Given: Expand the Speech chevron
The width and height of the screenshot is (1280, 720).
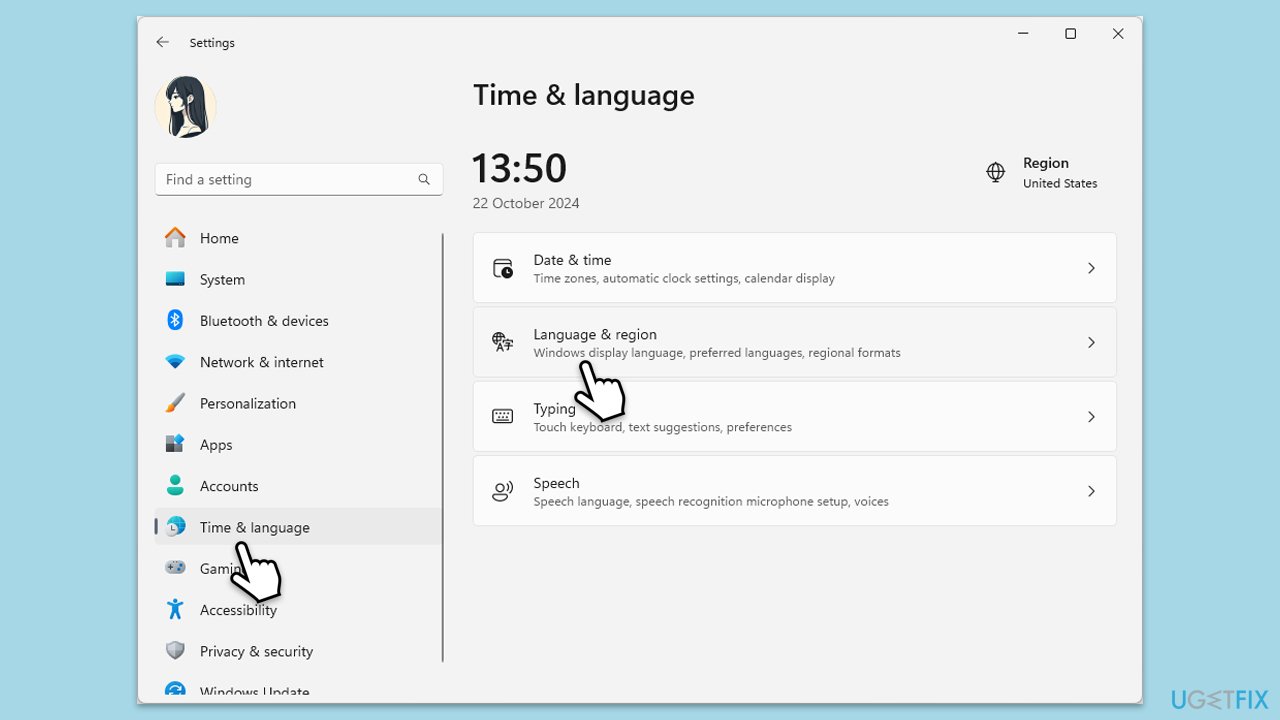Looking at the screenshot, I should click(x=1091, y=491).
